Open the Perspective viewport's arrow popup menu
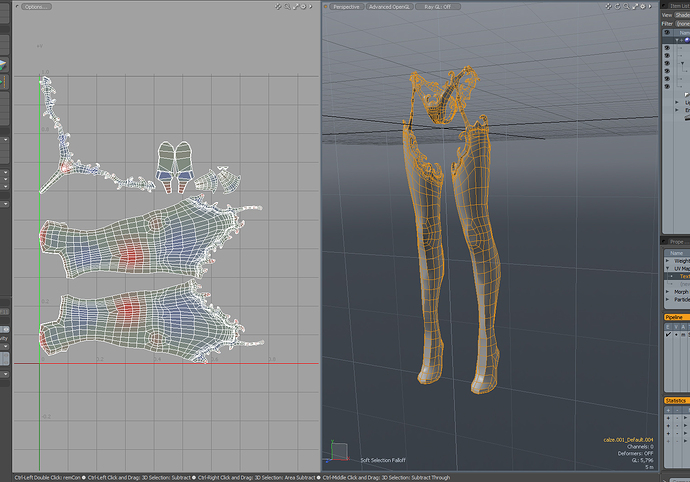Screen dimensions: 690x482 [650, 7]
